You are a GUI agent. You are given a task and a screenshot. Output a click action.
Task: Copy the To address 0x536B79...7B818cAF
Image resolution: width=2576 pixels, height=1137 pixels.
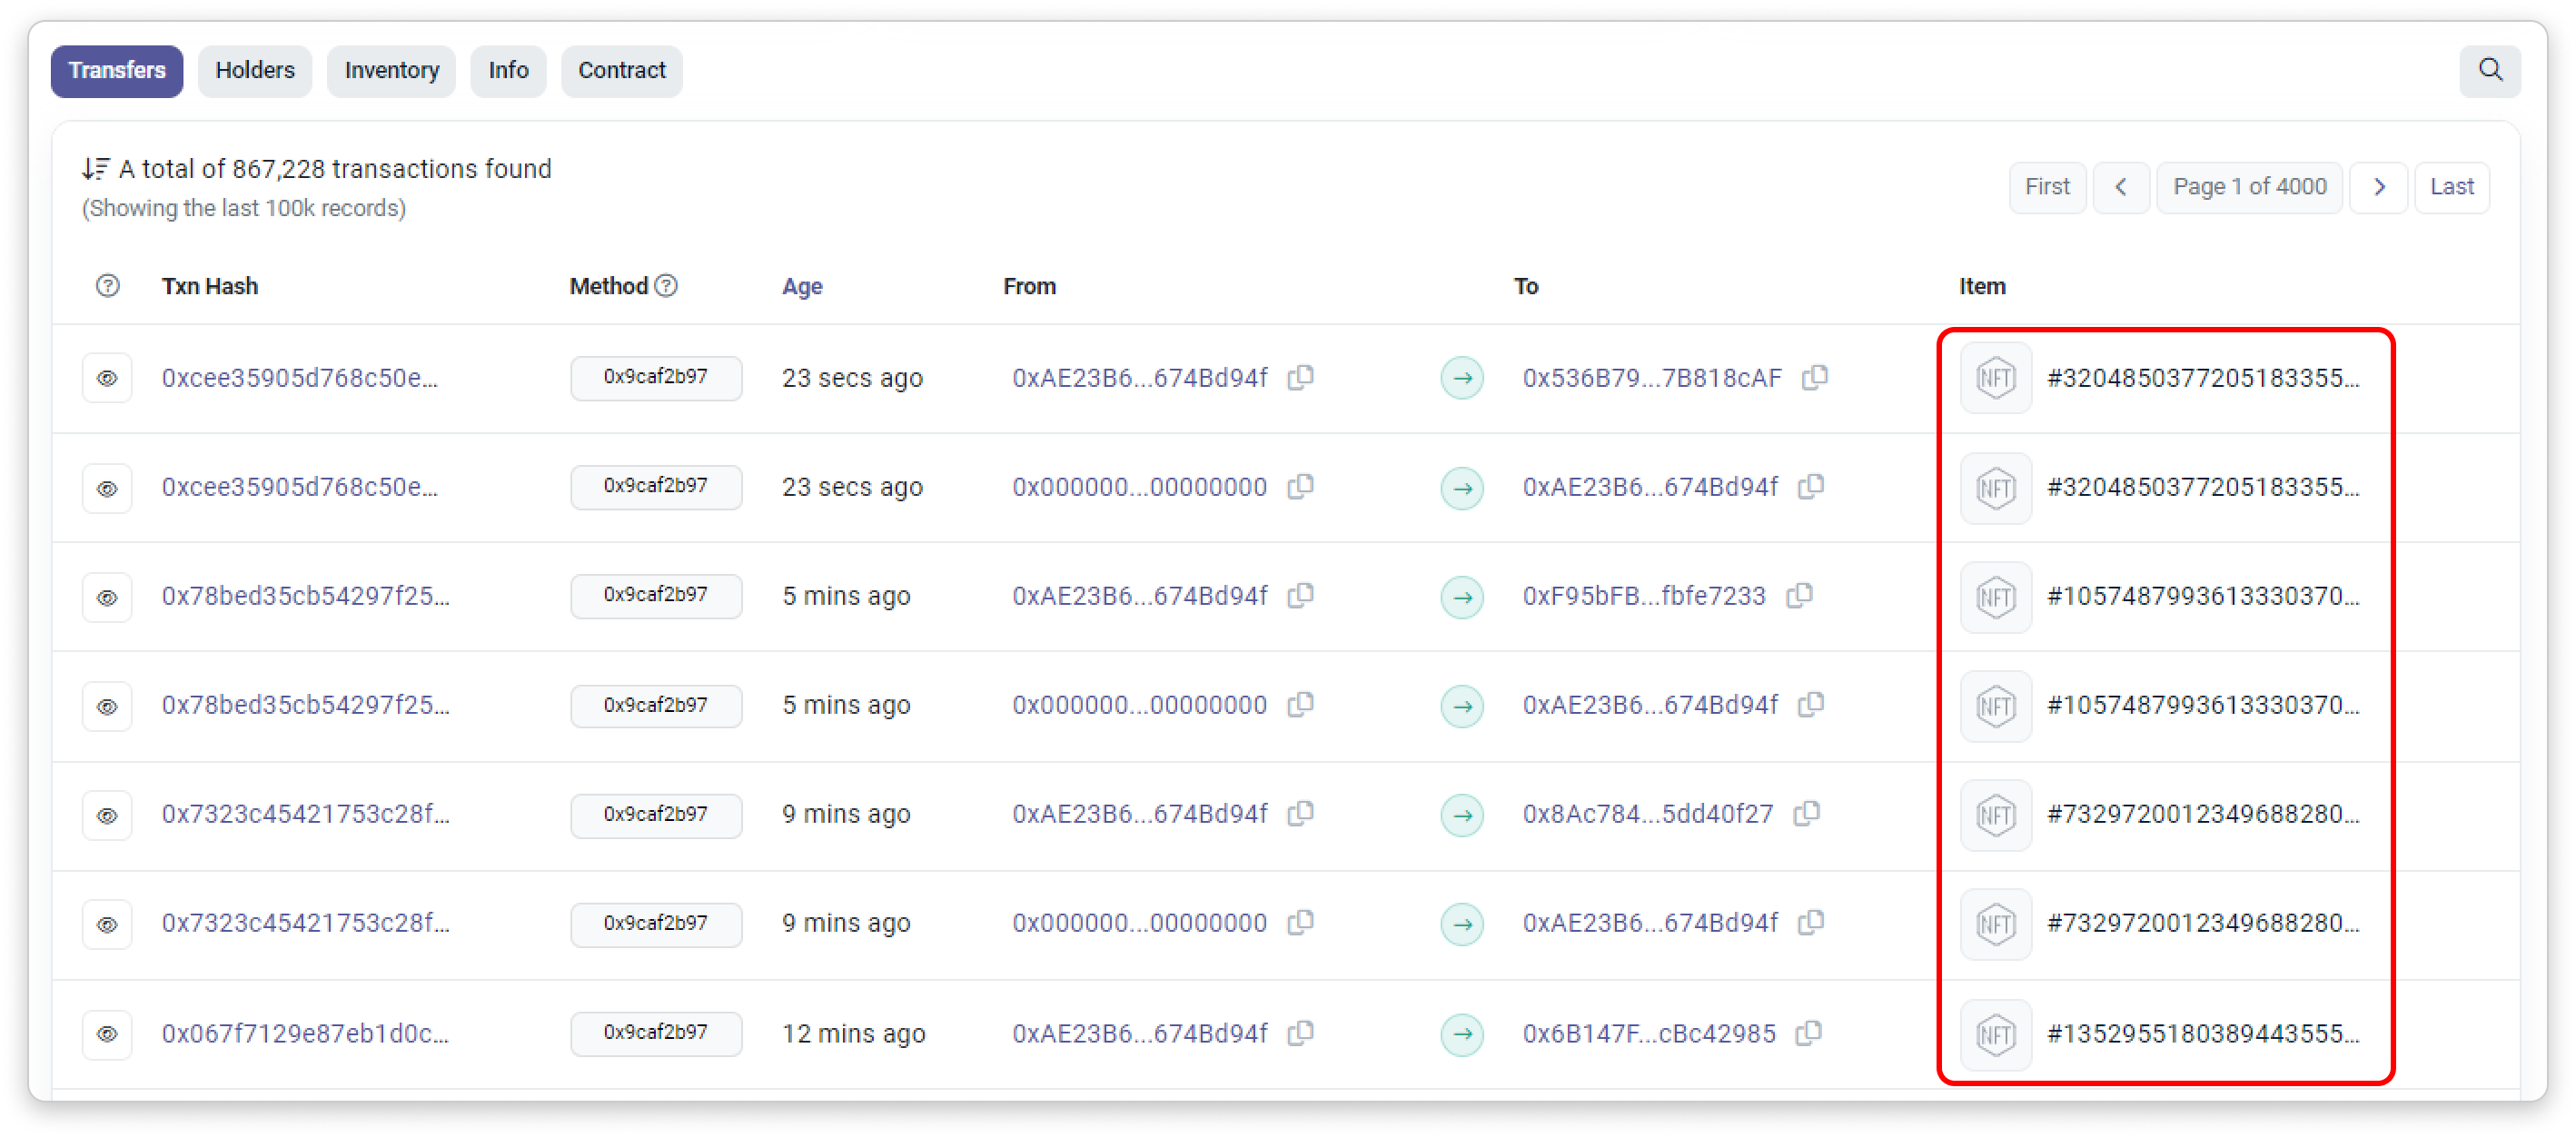(x=1814, y=378)
